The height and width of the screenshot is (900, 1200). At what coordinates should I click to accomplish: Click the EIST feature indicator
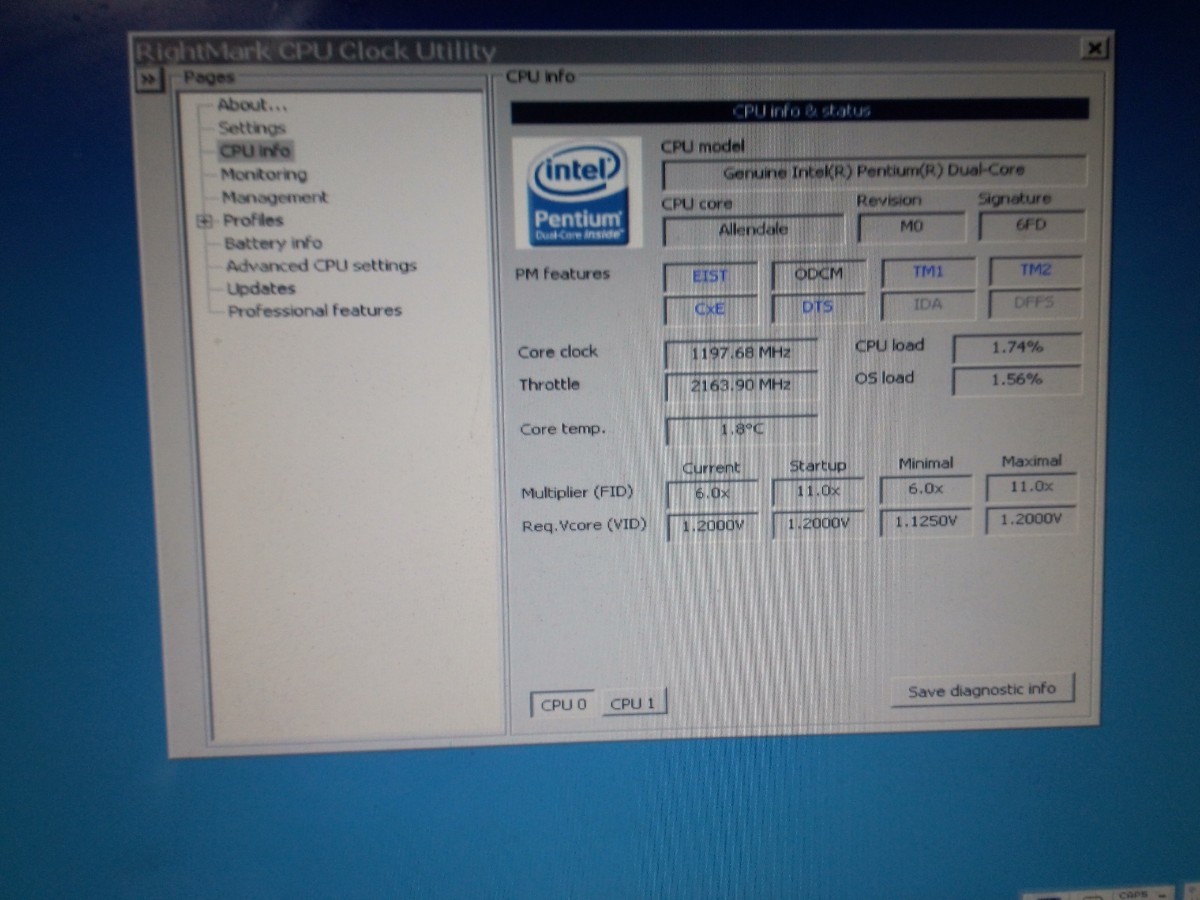(710, 276)
